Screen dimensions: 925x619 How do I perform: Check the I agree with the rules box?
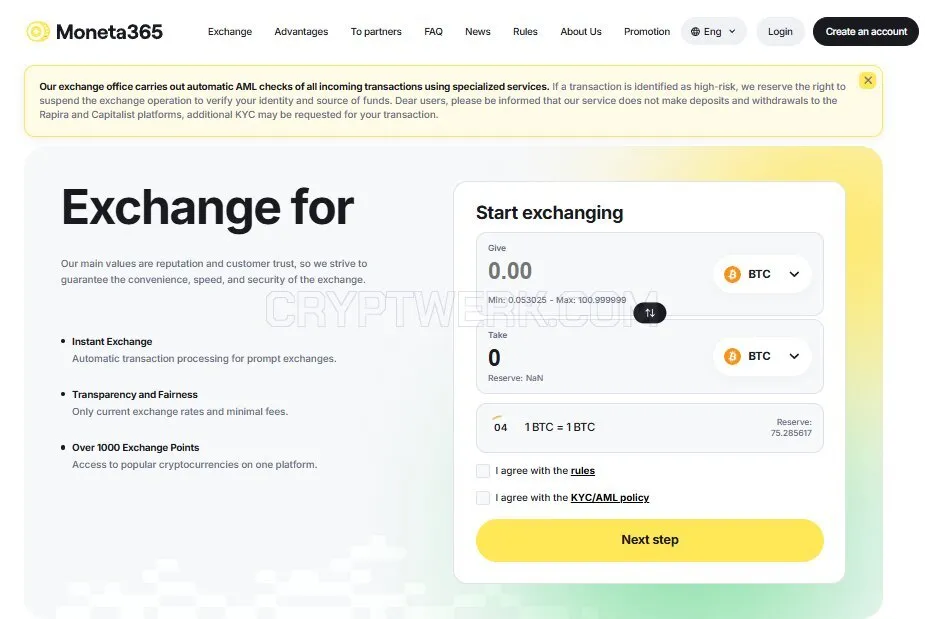[483, 471]
